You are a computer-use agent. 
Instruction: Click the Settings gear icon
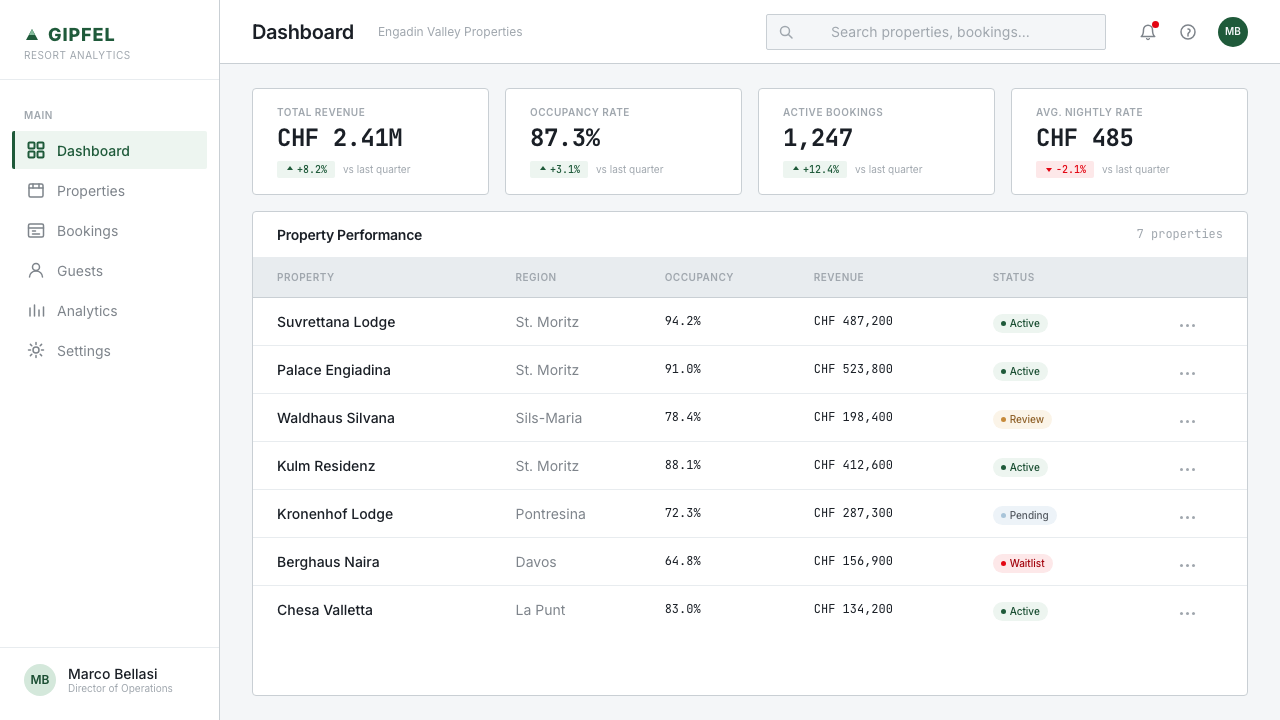coord(36,350)
